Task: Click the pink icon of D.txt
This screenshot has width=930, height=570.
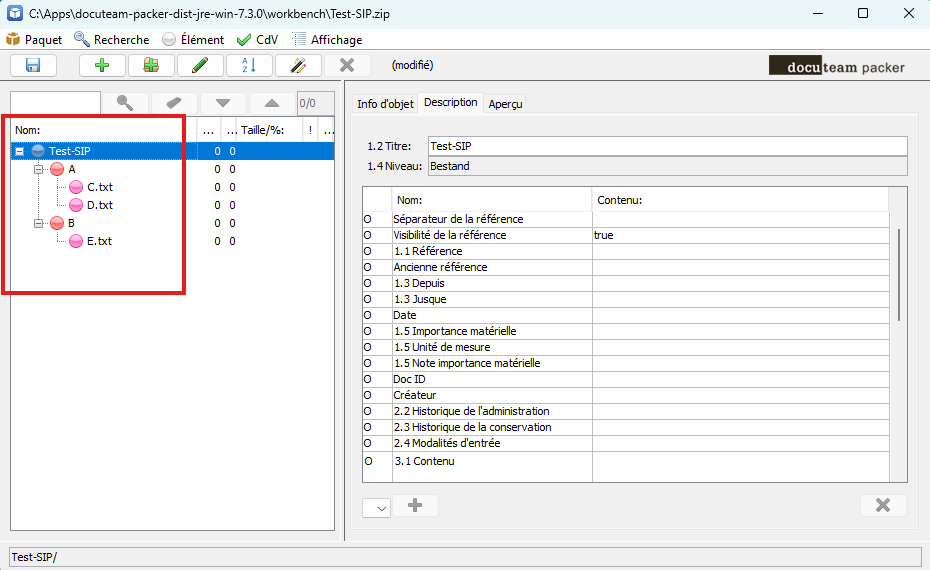Action: tap(76, 205)
